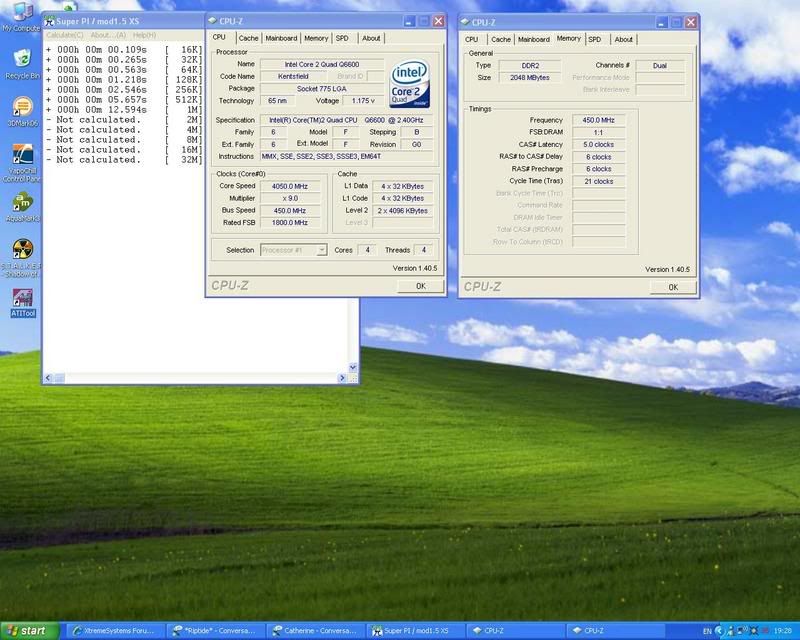Click the system tray clock
This screenshot has height=640, width=800.
(783, 631)
